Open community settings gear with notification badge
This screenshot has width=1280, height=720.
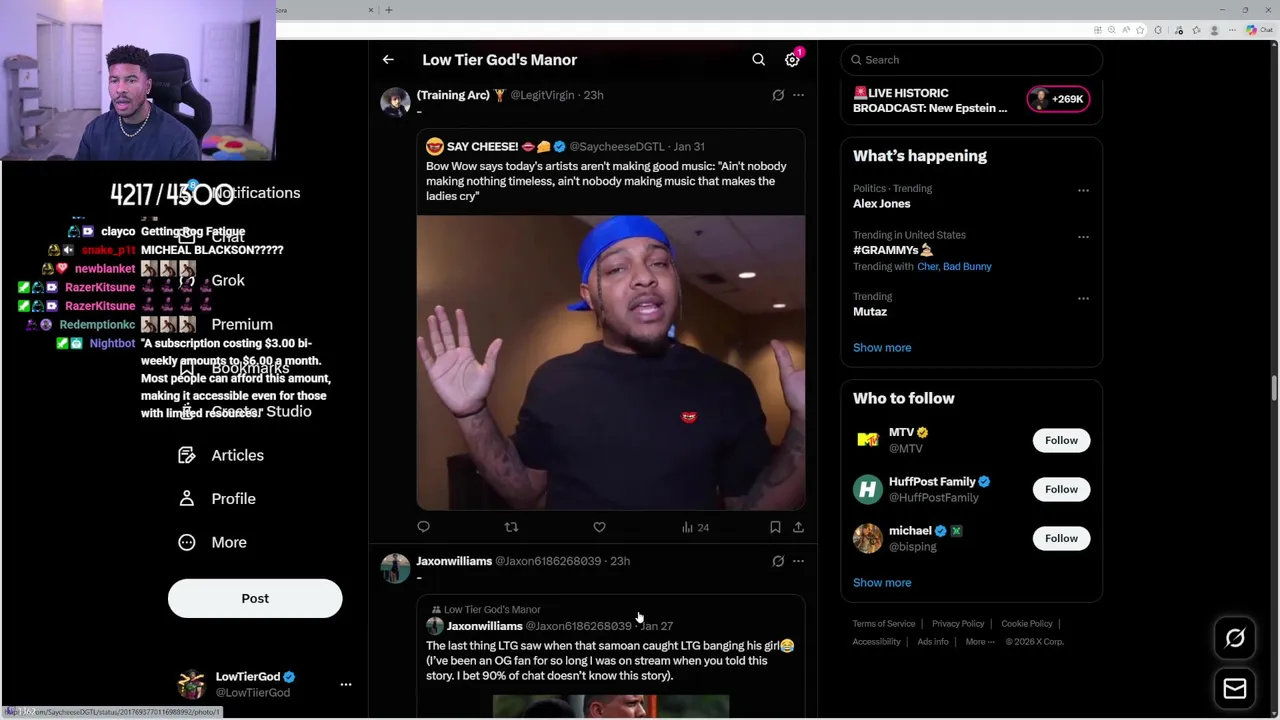[x=792, y=60]
